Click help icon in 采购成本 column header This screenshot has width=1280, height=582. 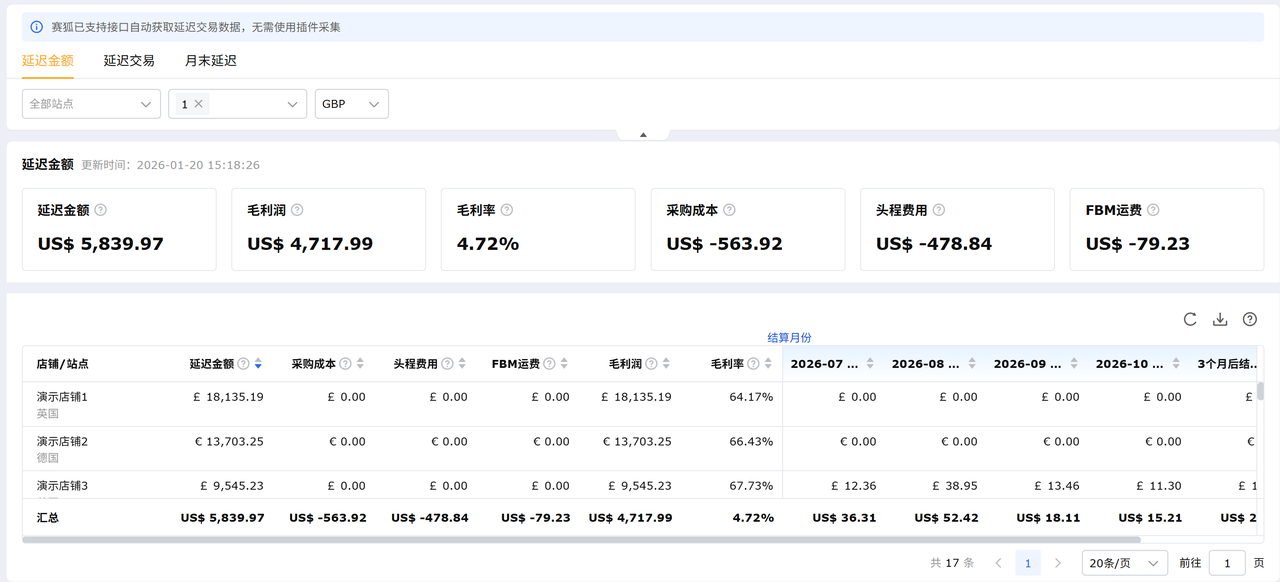(x=345, y=364)
